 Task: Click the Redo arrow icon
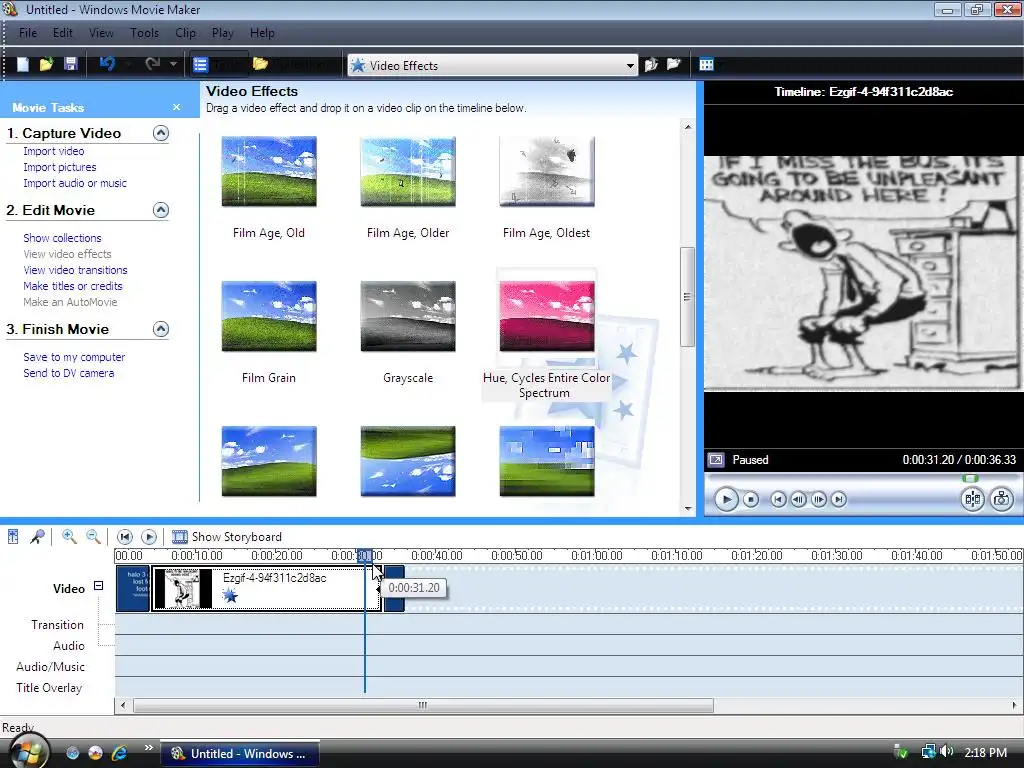tap(153, 63)
